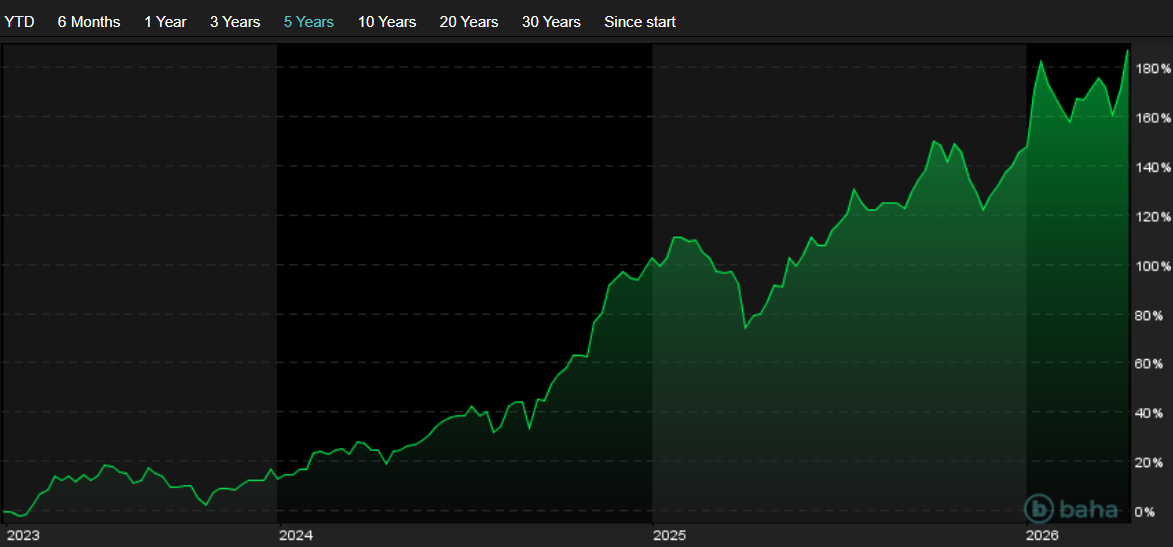Click the chart line's final peak at right edge
The height and width of the screenshot is (547, 1173).
[x=1128, y=50]
